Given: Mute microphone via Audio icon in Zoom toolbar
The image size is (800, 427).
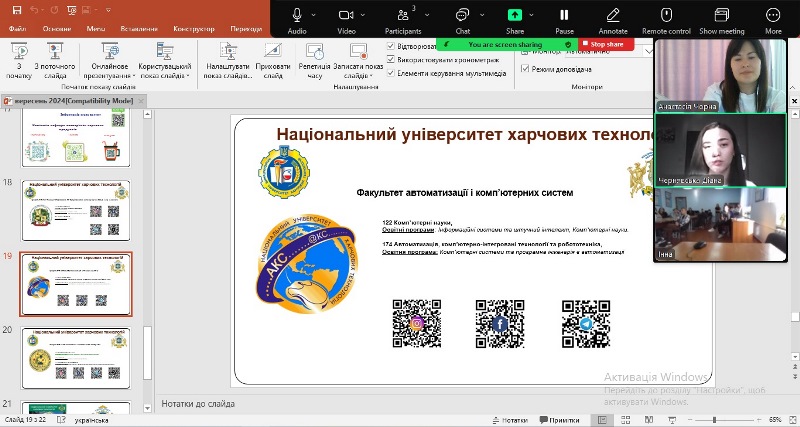Looking at the screenshot, I should (297, 16).
